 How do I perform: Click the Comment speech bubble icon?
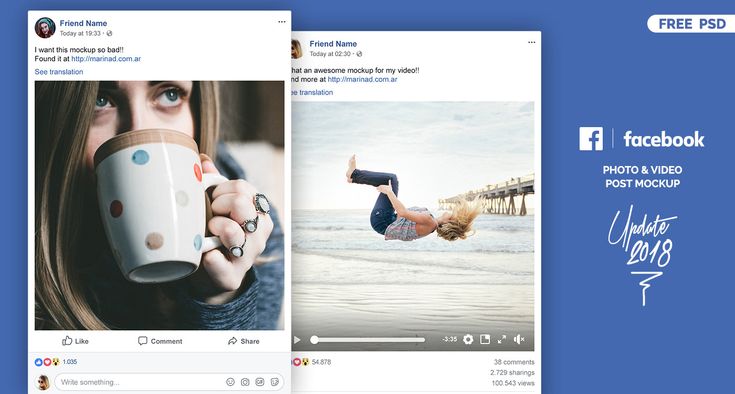pos(142,341)
